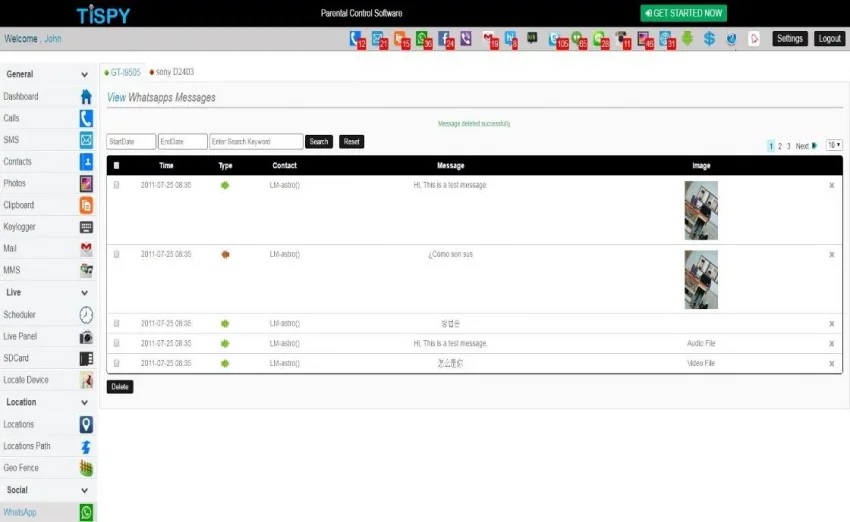Click the Dashboard home icon in sidebar
Image resolution: width=850 pixels, height=522 pixels.
coord(86,96)
